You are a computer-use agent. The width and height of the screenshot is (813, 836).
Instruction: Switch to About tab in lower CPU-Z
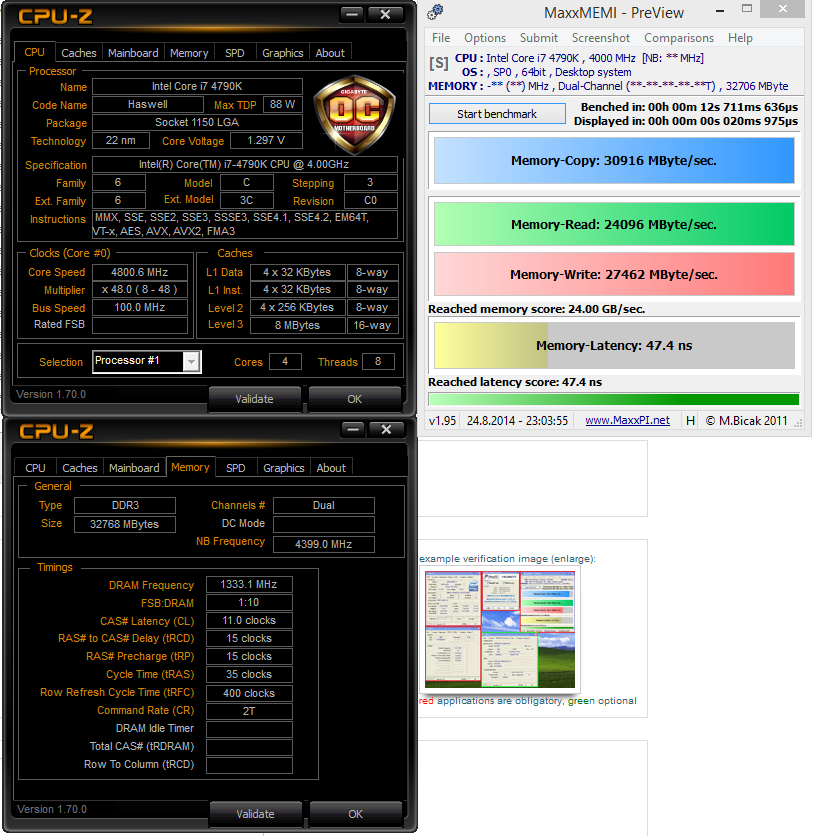pyautogui.click(x=331, y=468)
